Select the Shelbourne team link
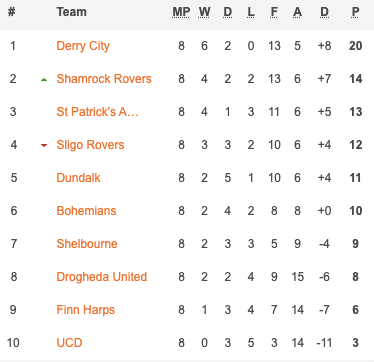Screen dimensions: 374x362 87,244
